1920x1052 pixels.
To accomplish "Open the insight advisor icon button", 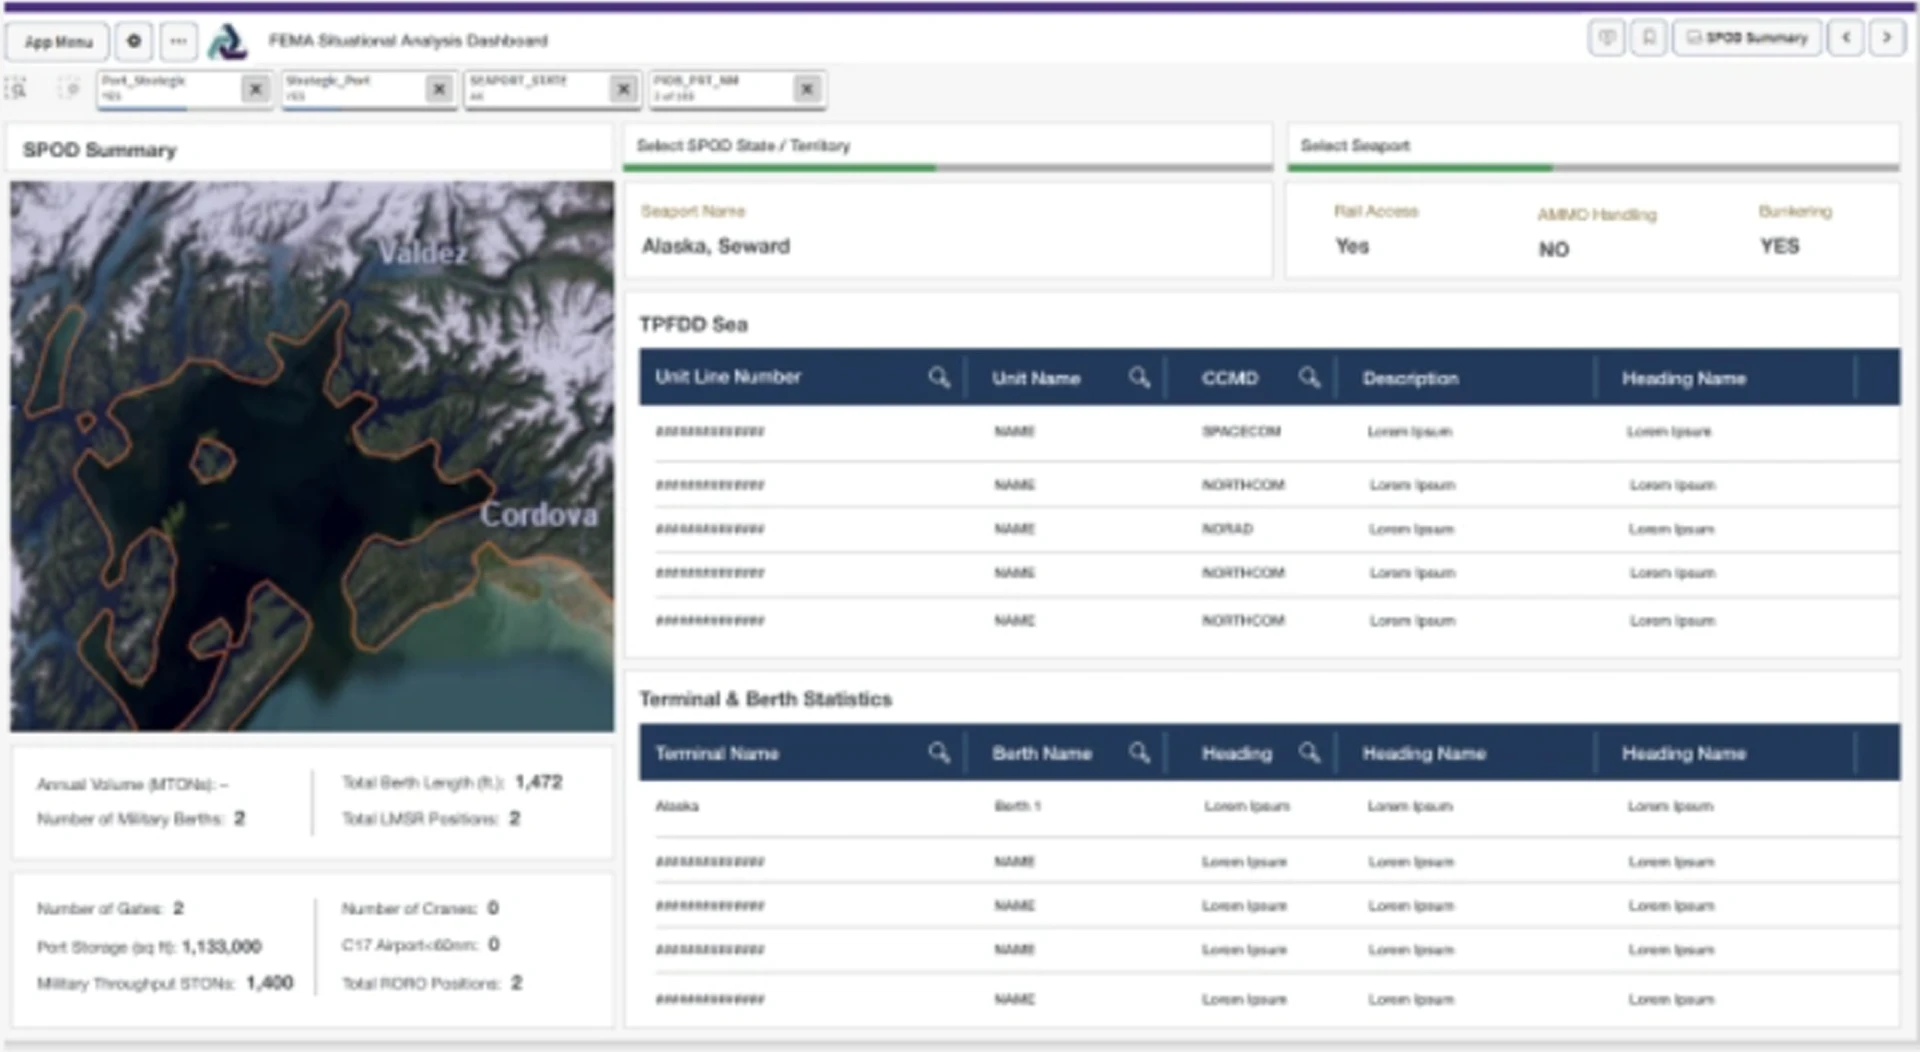I will tap(1607, 38).
